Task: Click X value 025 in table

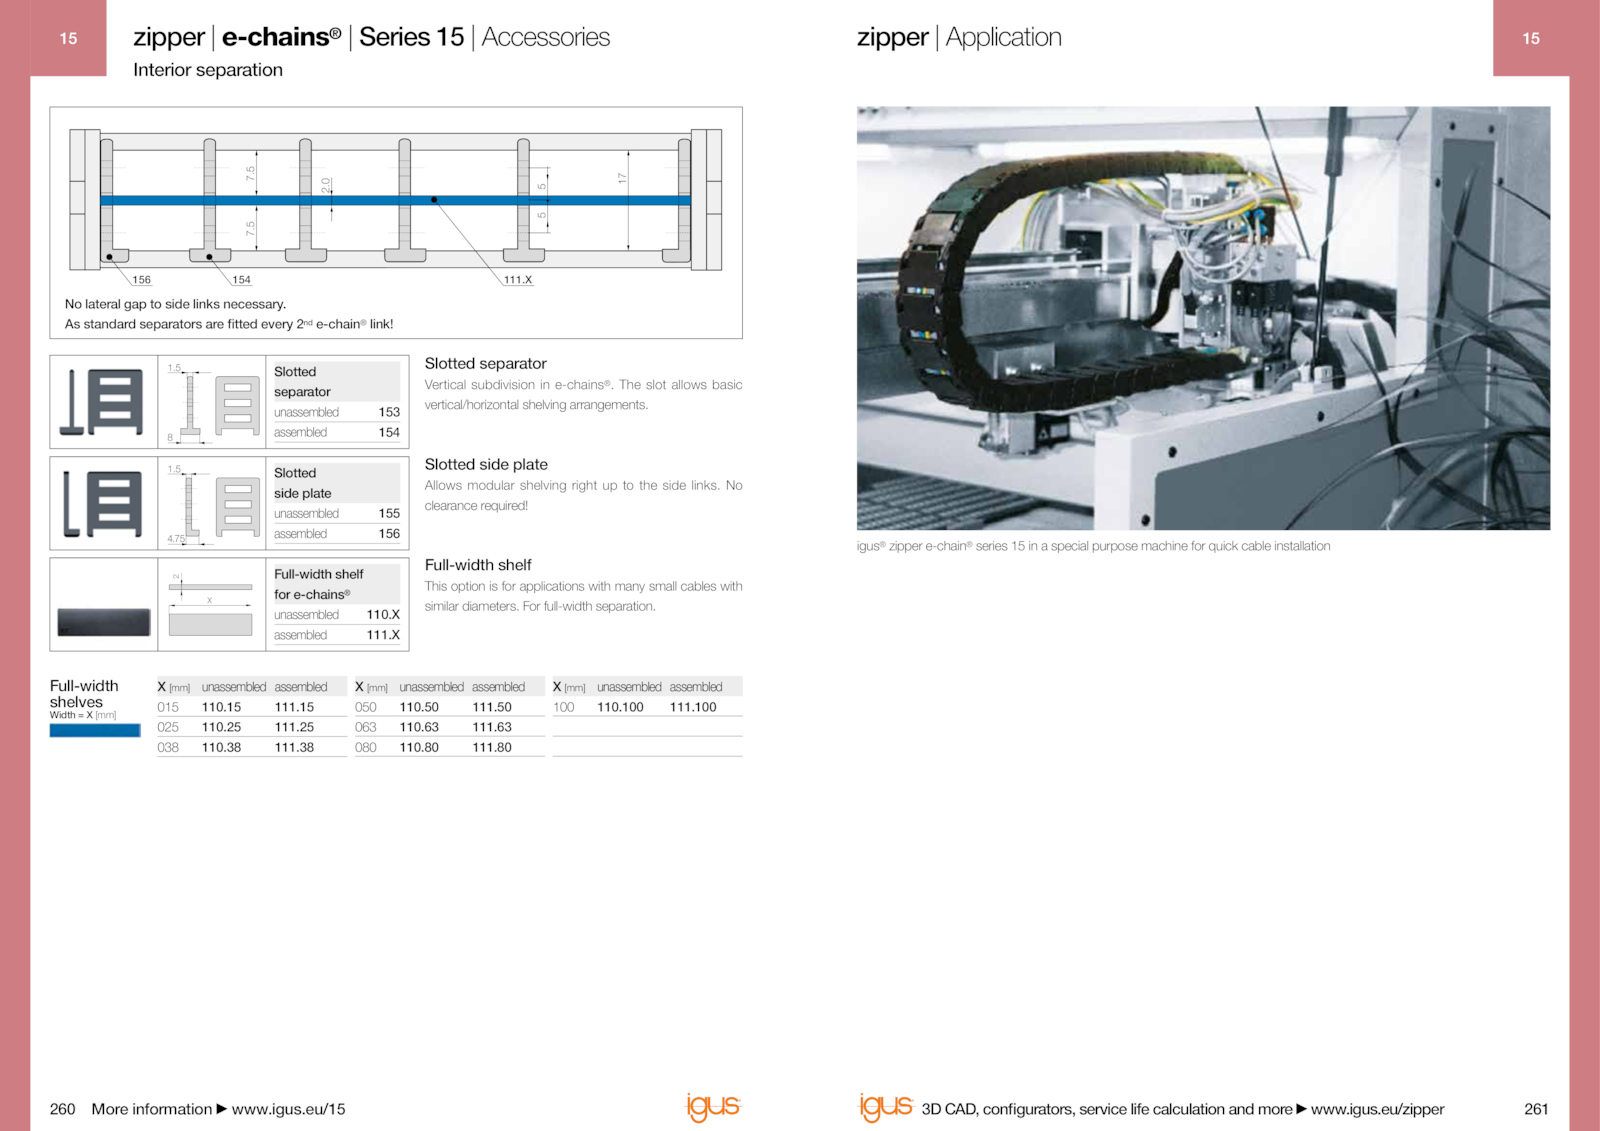Action: [168, 727]
